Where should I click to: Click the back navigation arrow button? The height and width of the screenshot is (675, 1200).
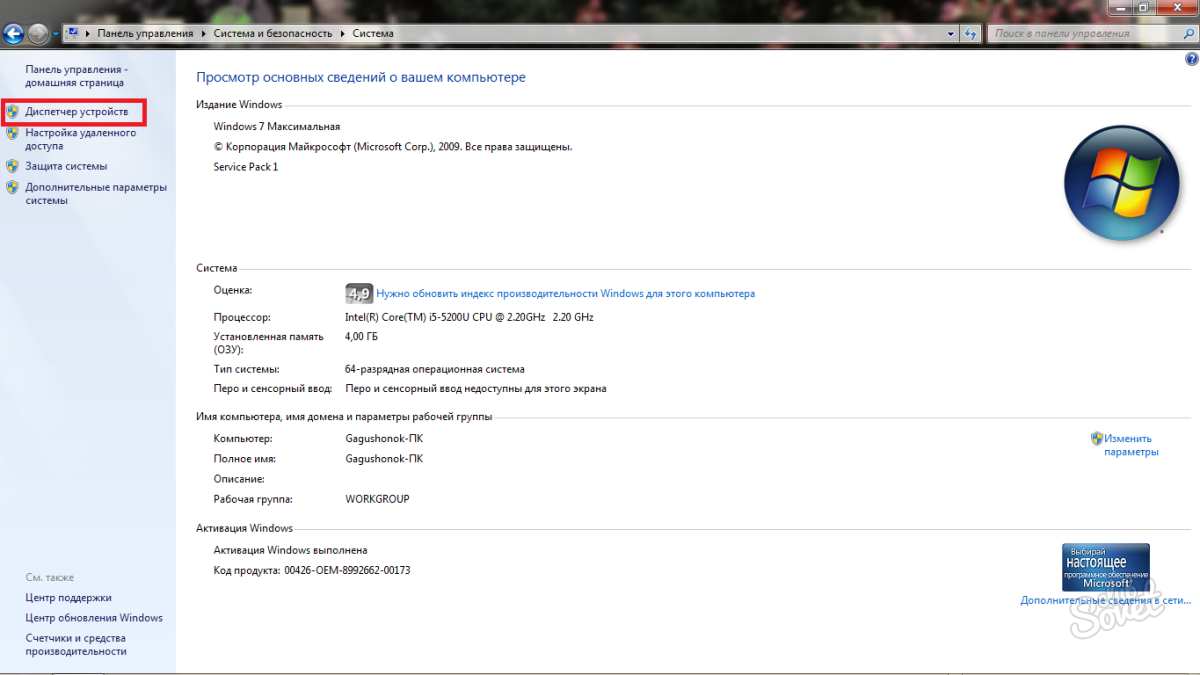[x=14, y=33]
